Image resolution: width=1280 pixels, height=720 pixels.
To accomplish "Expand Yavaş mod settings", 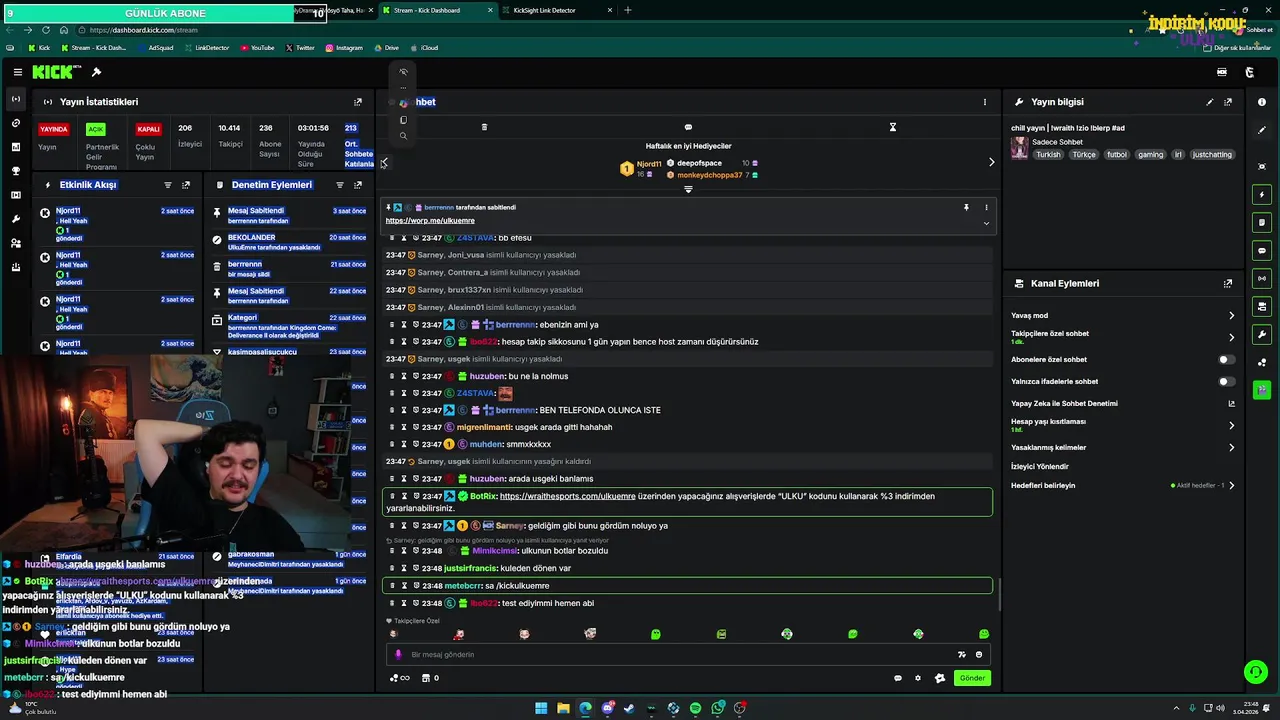I will point(1231,316).
